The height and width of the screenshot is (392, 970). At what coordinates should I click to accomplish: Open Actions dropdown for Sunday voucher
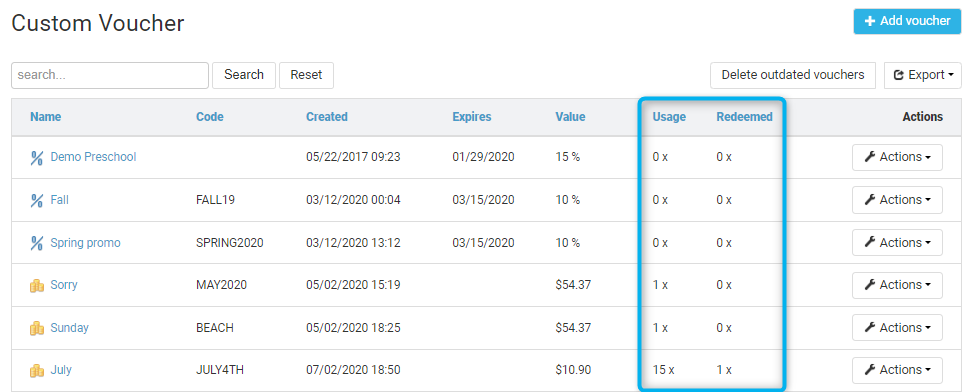point(897,328)
